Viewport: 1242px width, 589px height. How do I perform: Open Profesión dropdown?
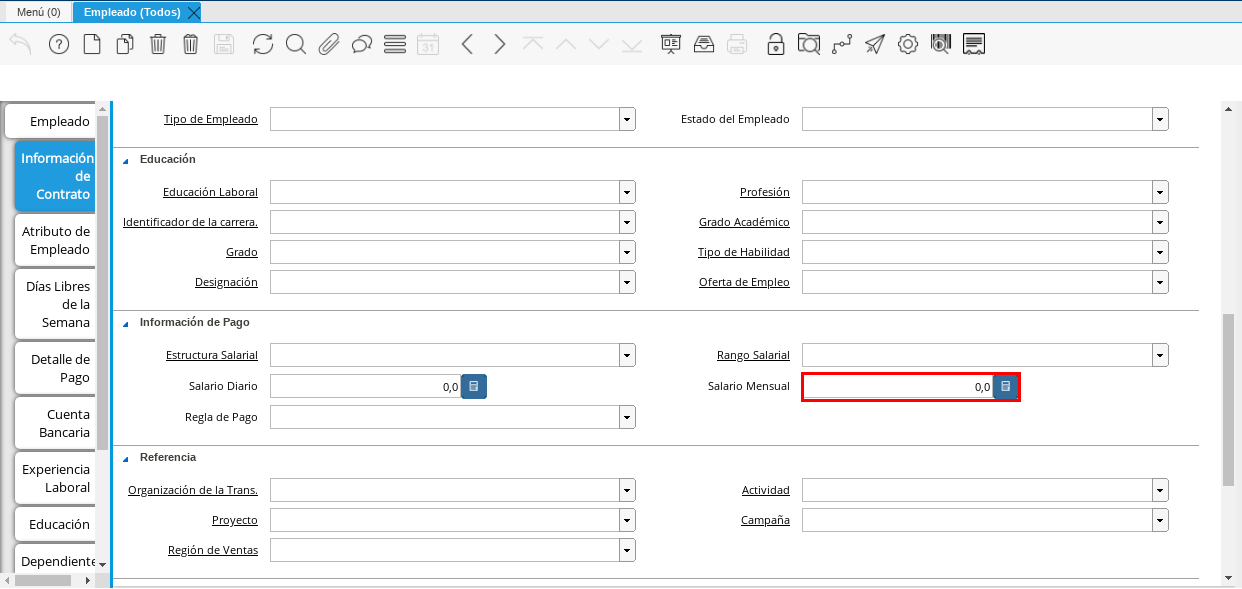tap(1160, 192)
